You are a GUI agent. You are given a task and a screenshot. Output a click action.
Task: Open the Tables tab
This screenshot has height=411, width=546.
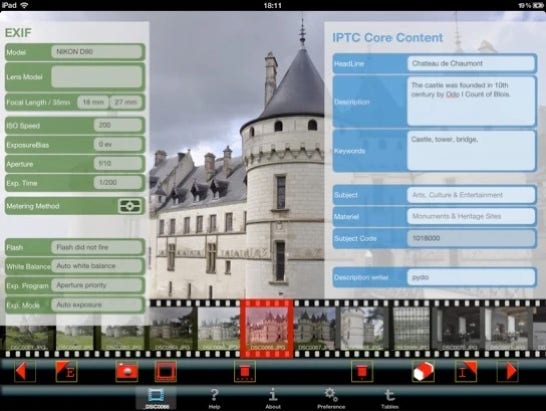(390, 398)
